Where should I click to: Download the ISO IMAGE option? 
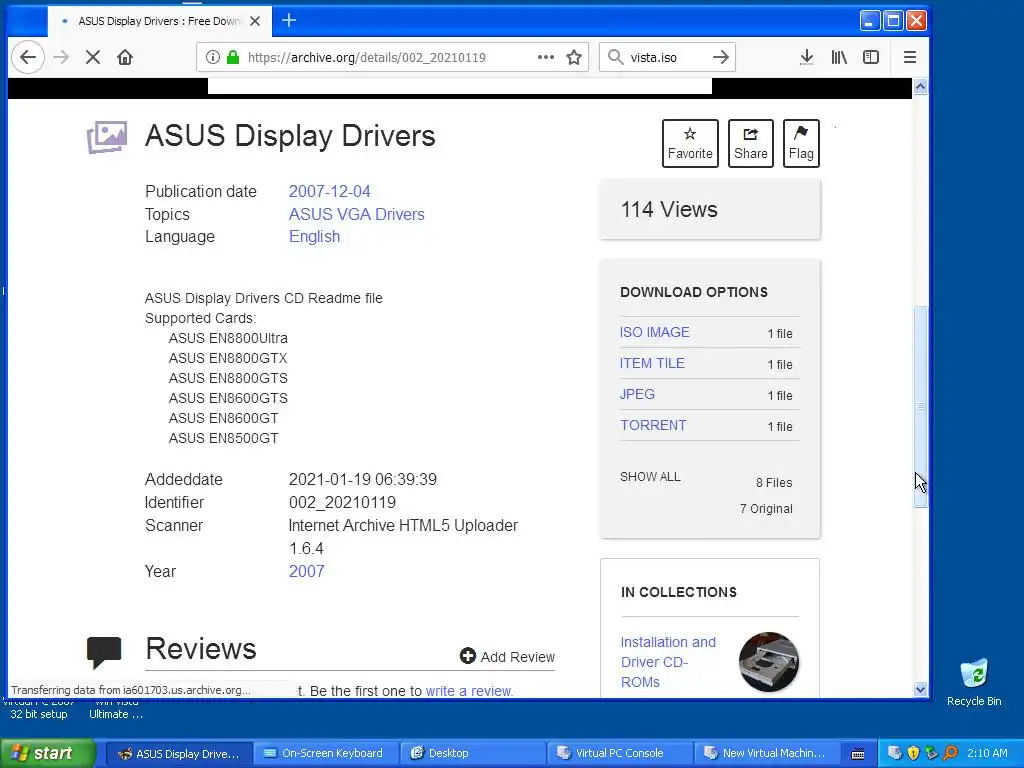click(654, 332)
